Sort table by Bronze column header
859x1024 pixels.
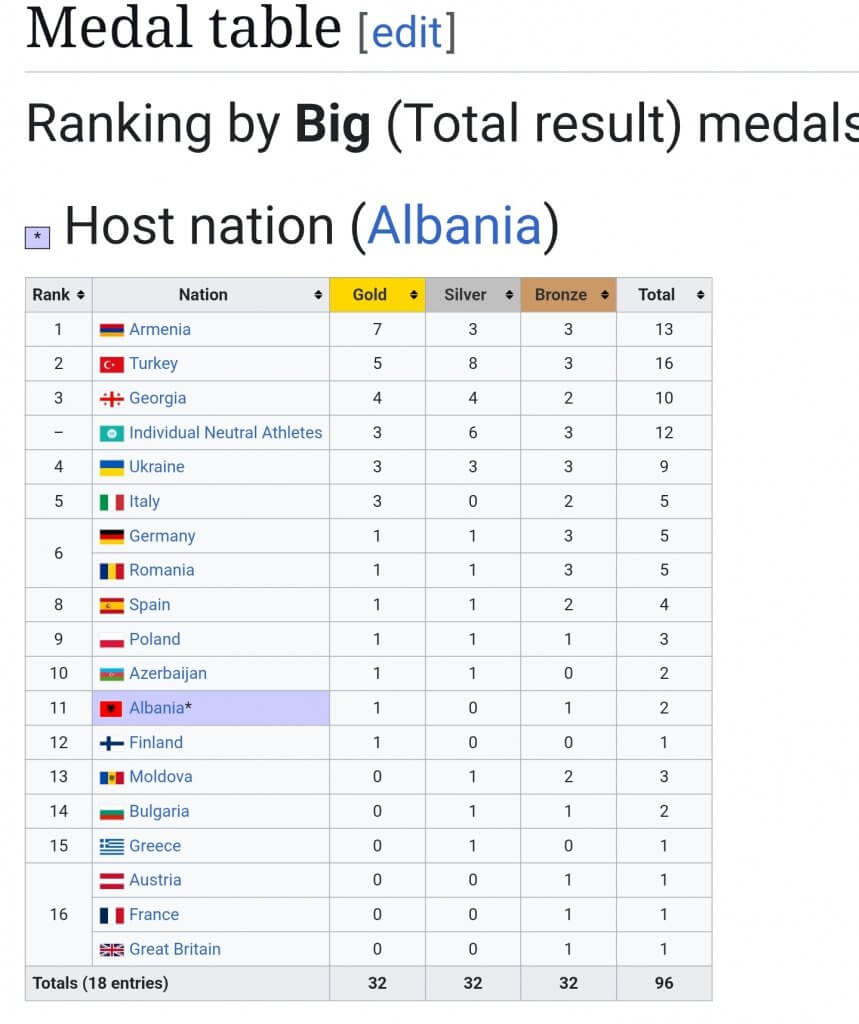(561, 295)
